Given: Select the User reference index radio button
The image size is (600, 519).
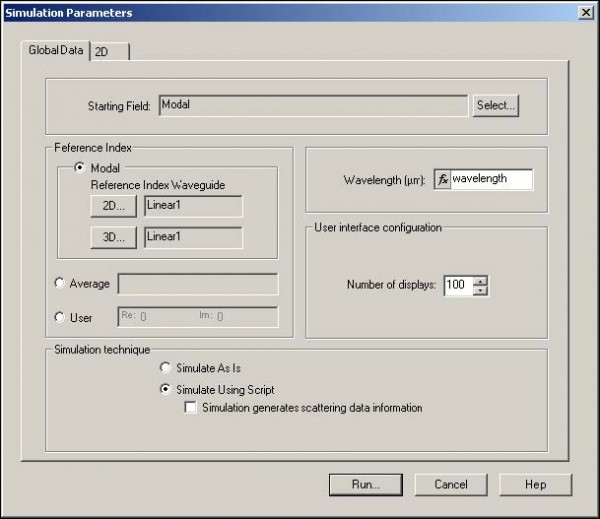Looking at the screenshot, I should [x=59, y=317].
